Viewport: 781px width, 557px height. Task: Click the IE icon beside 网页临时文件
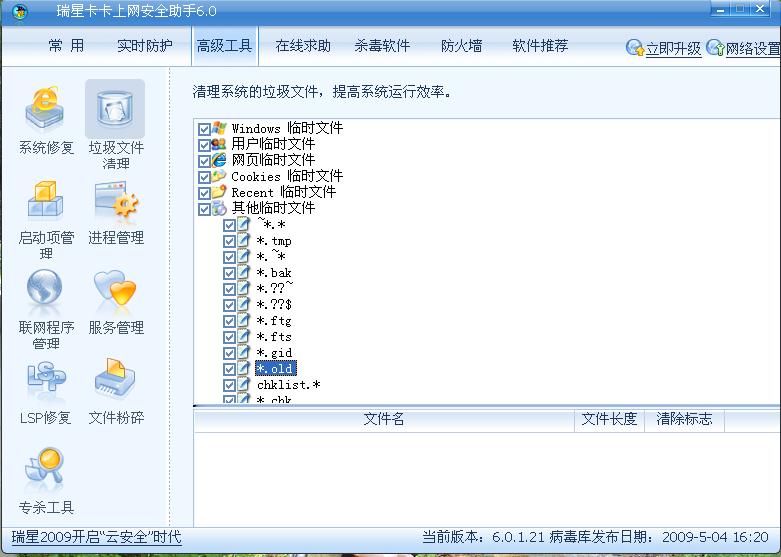[x=219, y=160]
